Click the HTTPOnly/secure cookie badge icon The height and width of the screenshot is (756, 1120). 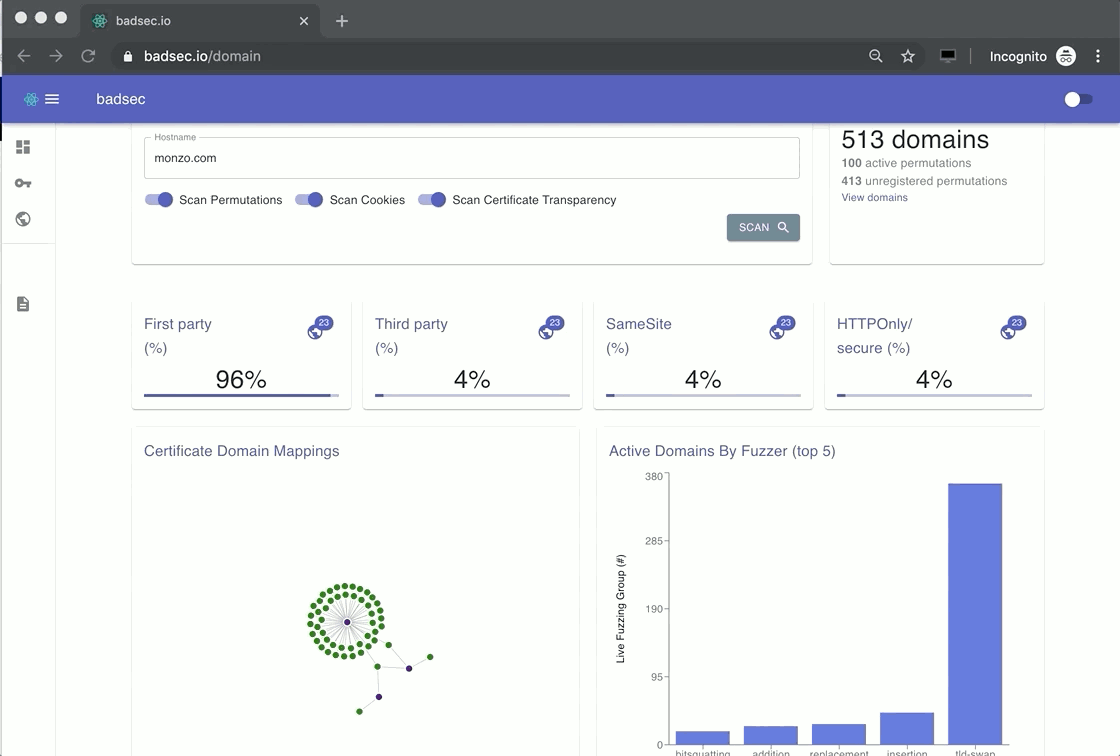click(1012, 327)
